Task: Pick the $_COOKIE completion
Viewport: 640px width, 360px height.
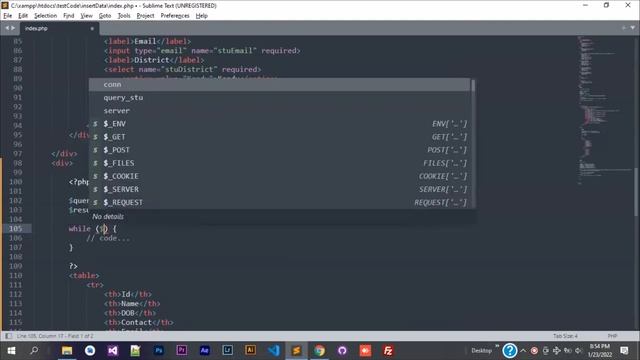Action: [x=280, y=176]
